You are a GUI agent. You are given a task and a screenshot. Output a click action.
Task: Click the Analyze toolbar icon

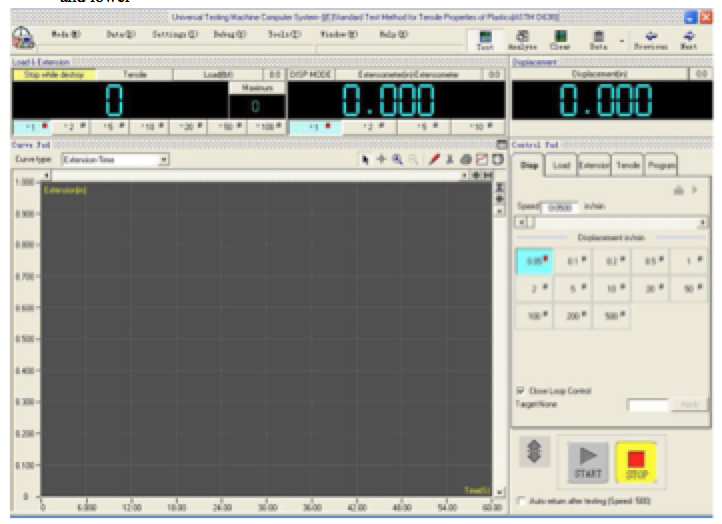click(521, 39)
